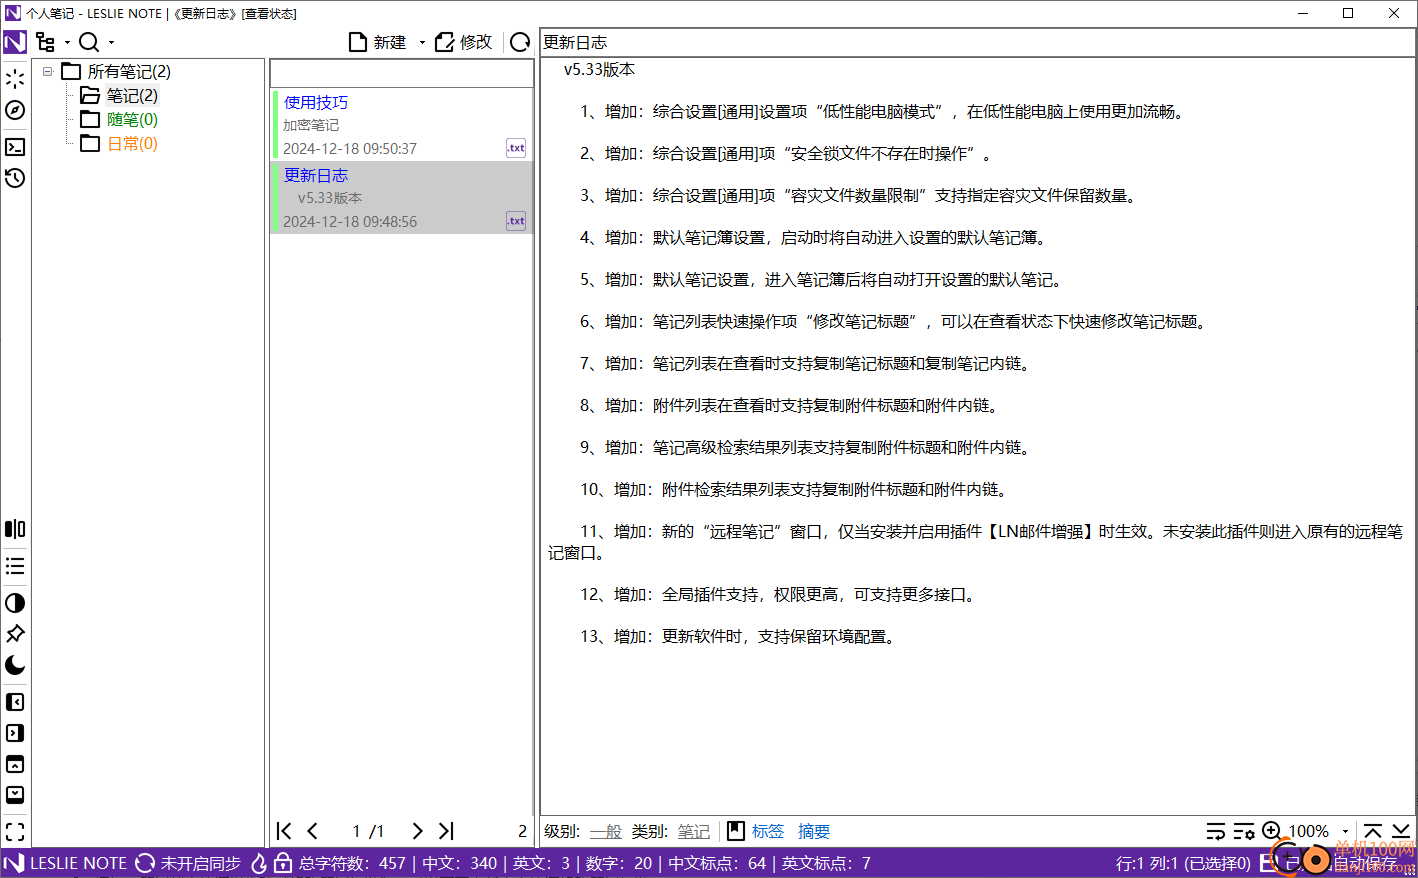
Task: Click the zoom magnifier plus icon
Action: click(x=1272, y=831)
